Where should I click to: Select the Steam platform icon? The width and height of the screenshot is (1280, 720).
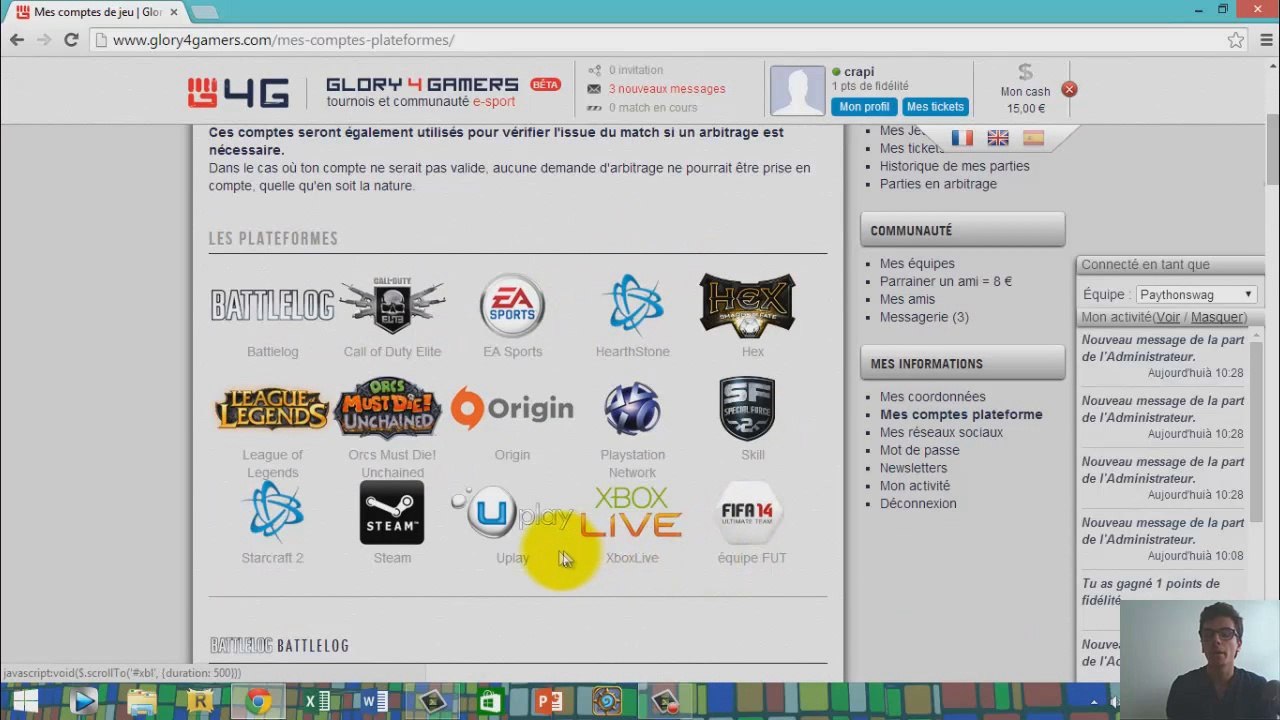coord(392,512)
